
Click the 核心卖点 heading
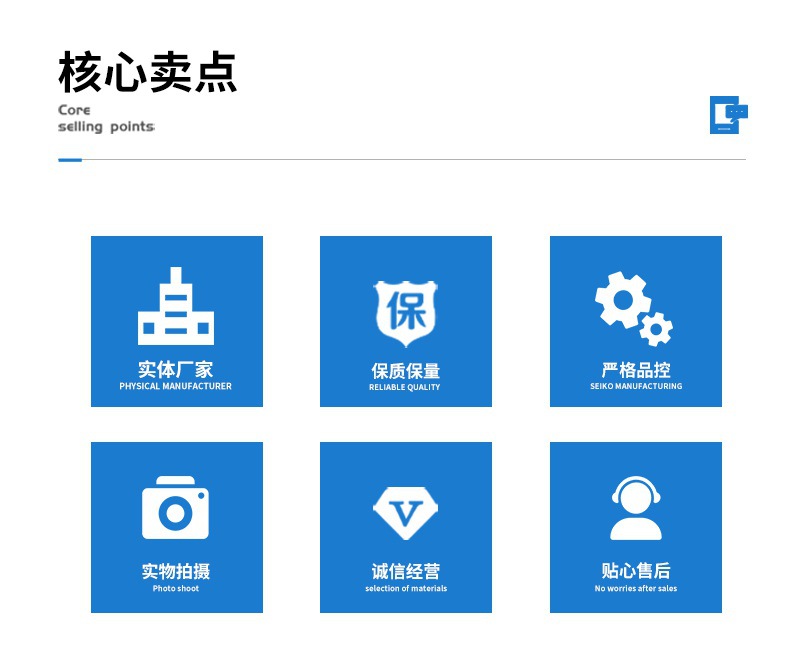[x=148, y=72]
